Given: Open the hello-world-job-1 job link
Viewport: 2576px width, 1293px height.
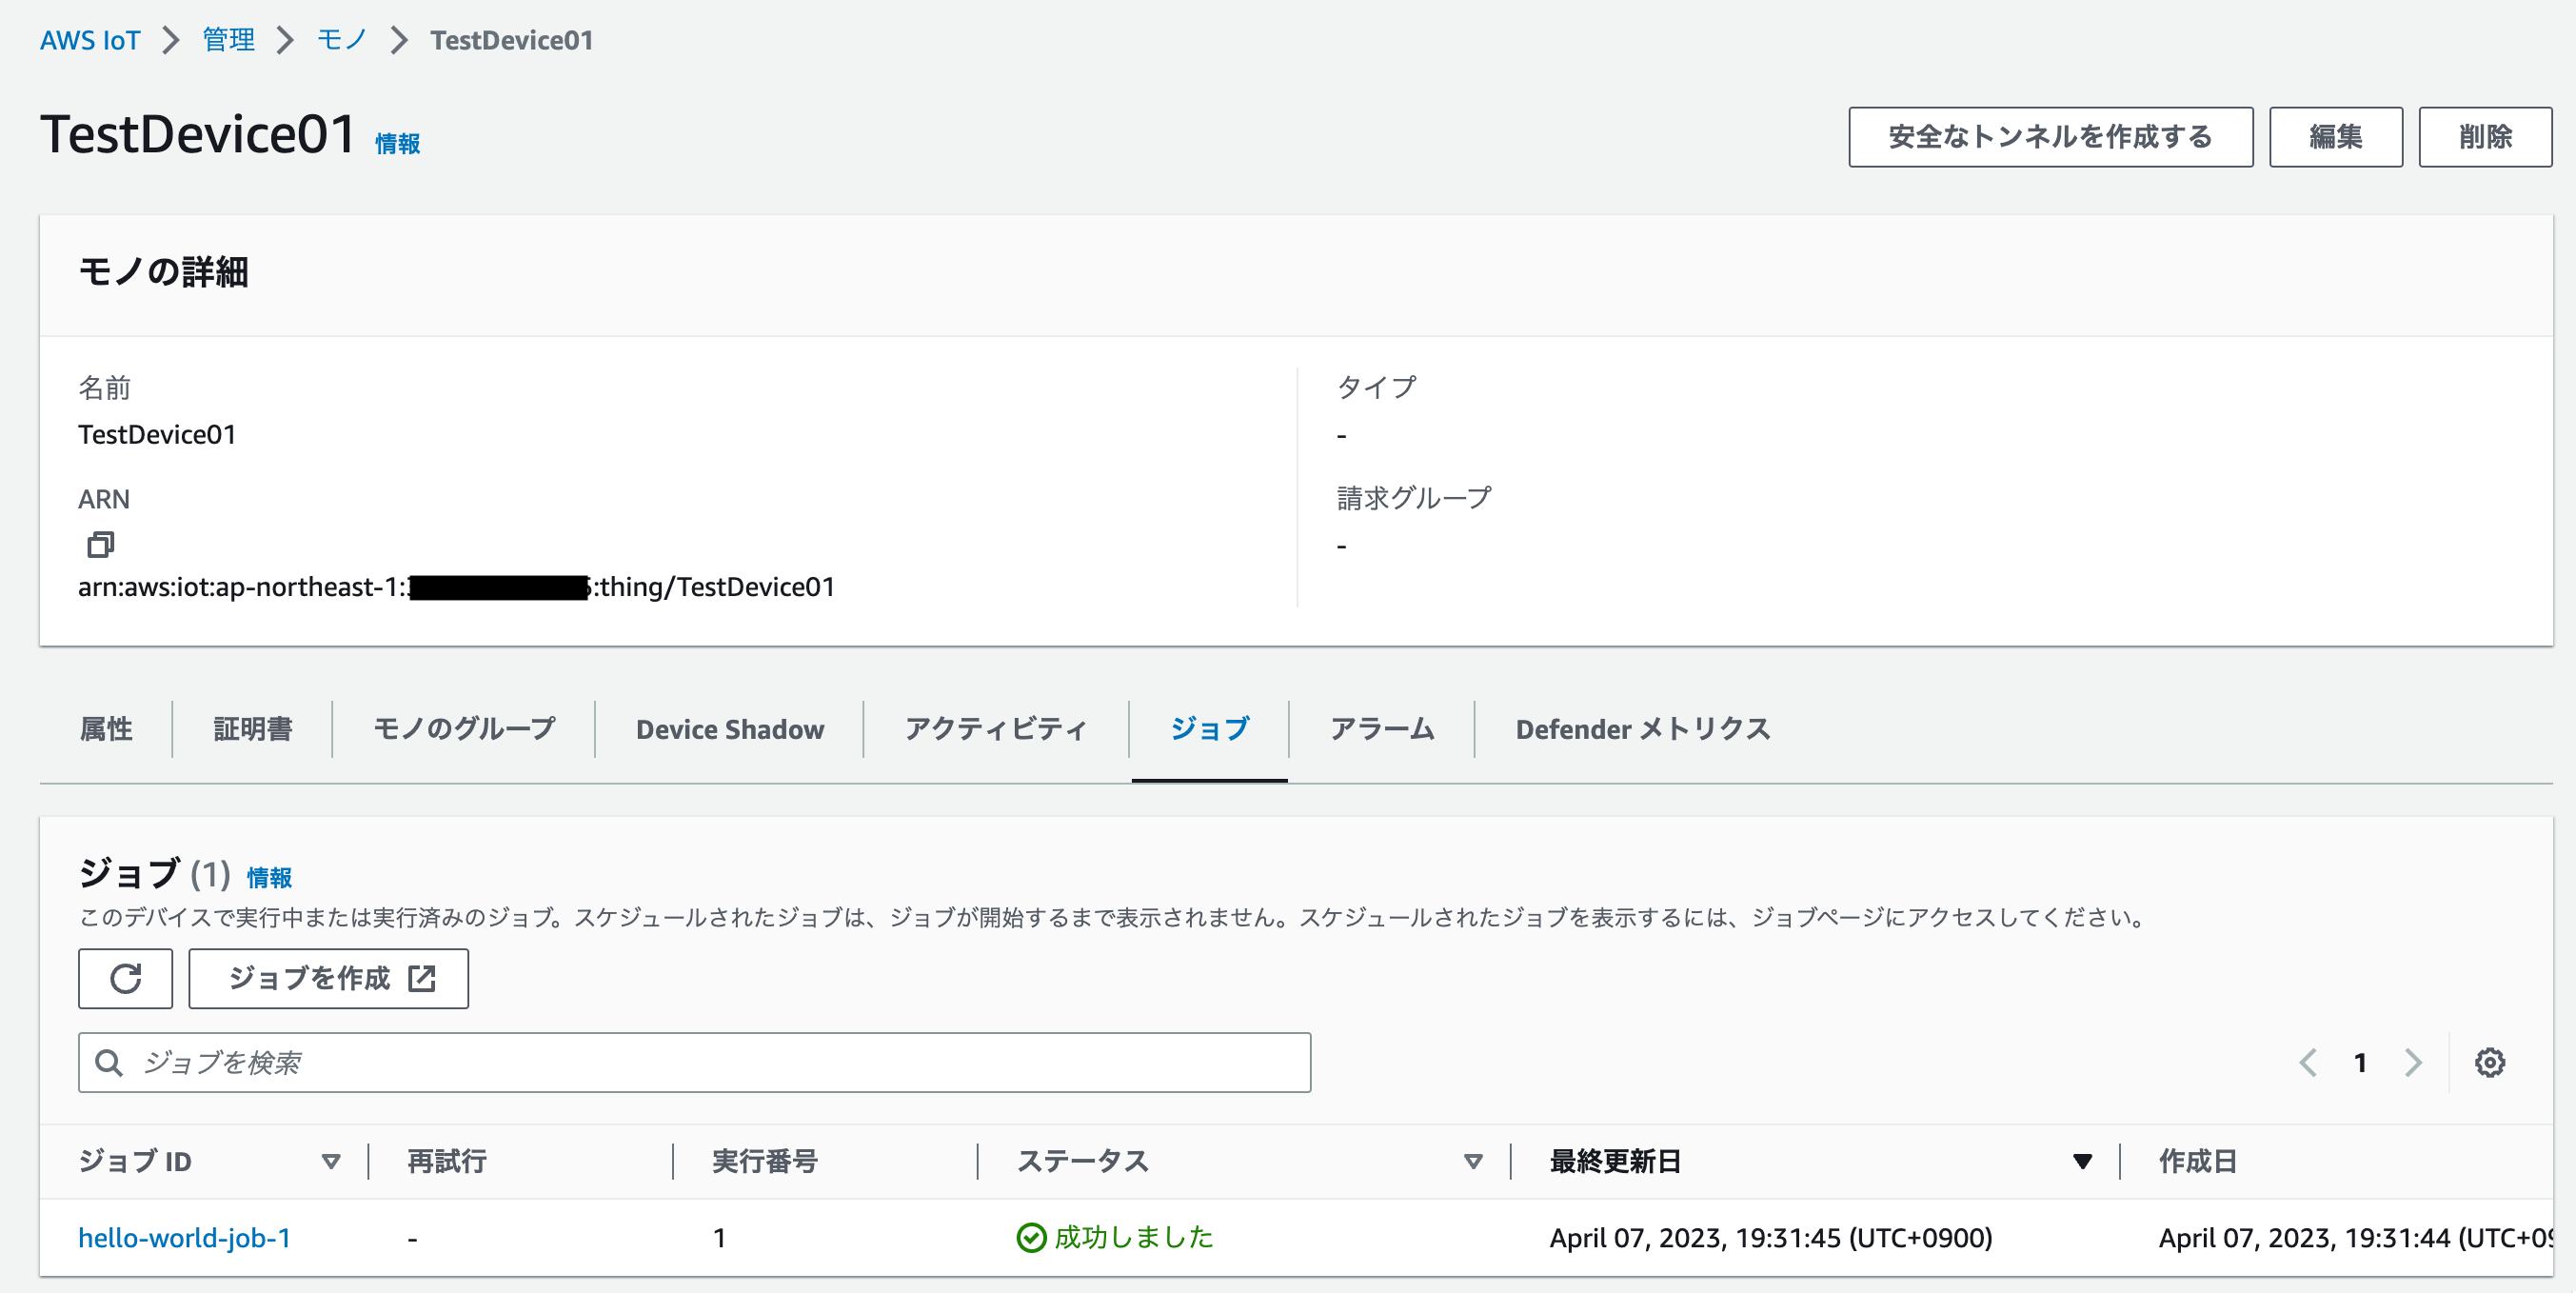Looking at the screenshot, I should pyautogui.click(x=184, y=1238).
